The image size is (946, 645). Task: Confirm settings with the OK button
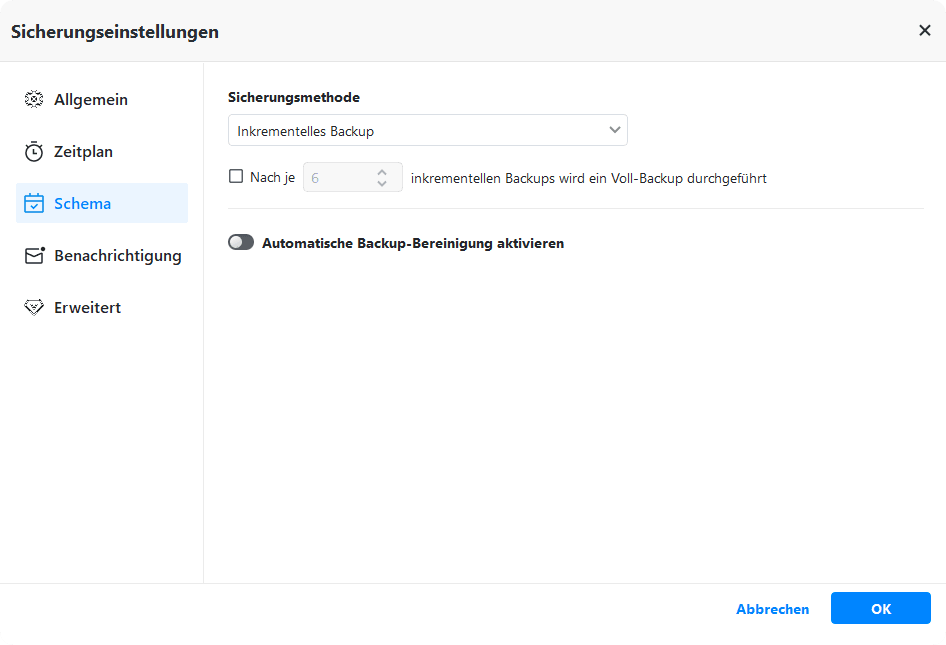click(x=880, y=609)
